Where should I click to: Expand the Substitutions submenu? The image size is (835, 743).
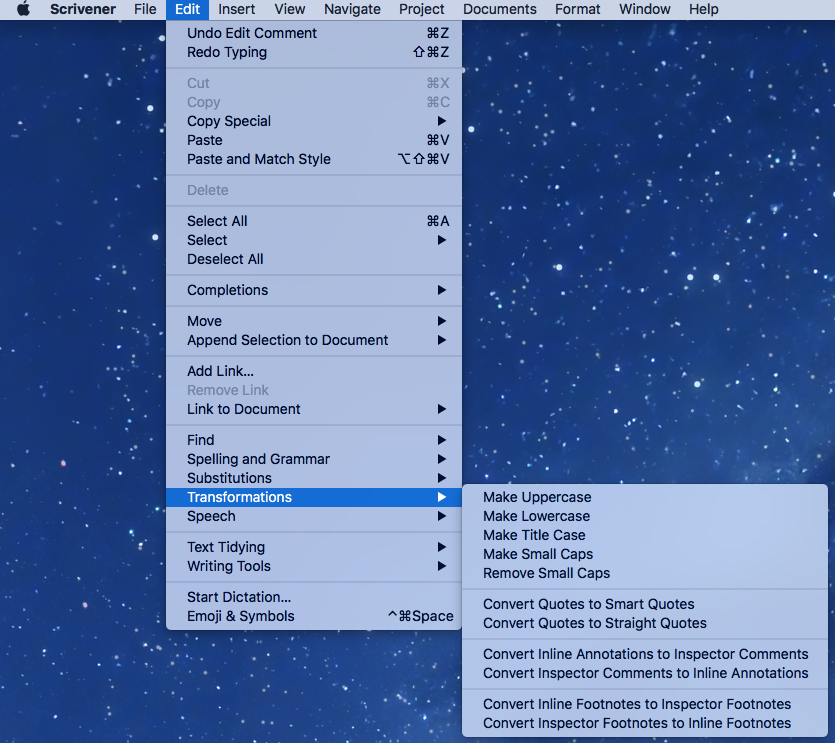[314, 478]
